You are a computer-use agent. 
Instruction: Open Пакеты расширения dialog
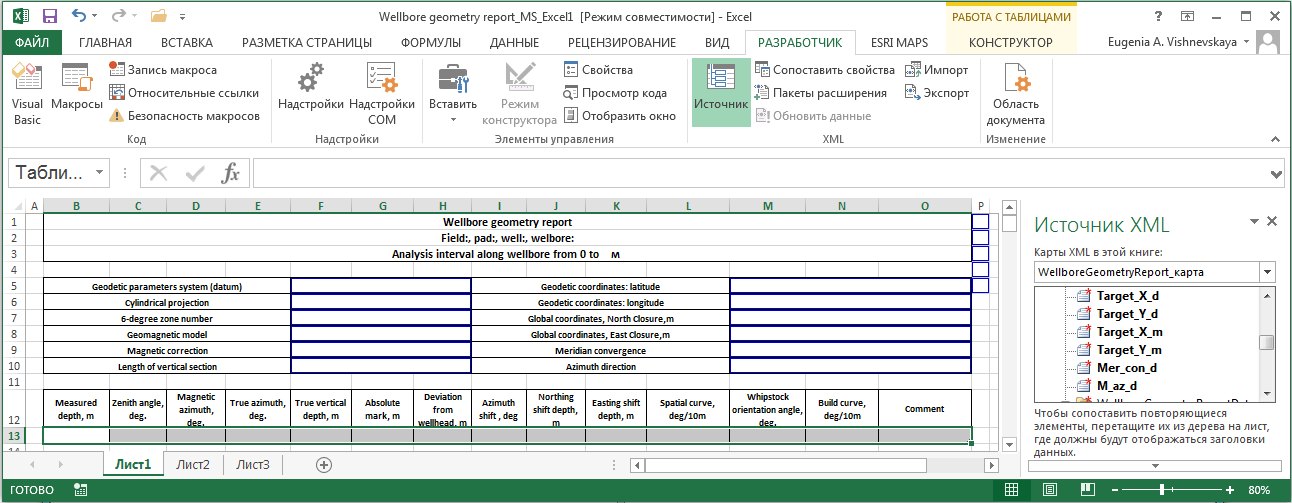tap(821, 93)
